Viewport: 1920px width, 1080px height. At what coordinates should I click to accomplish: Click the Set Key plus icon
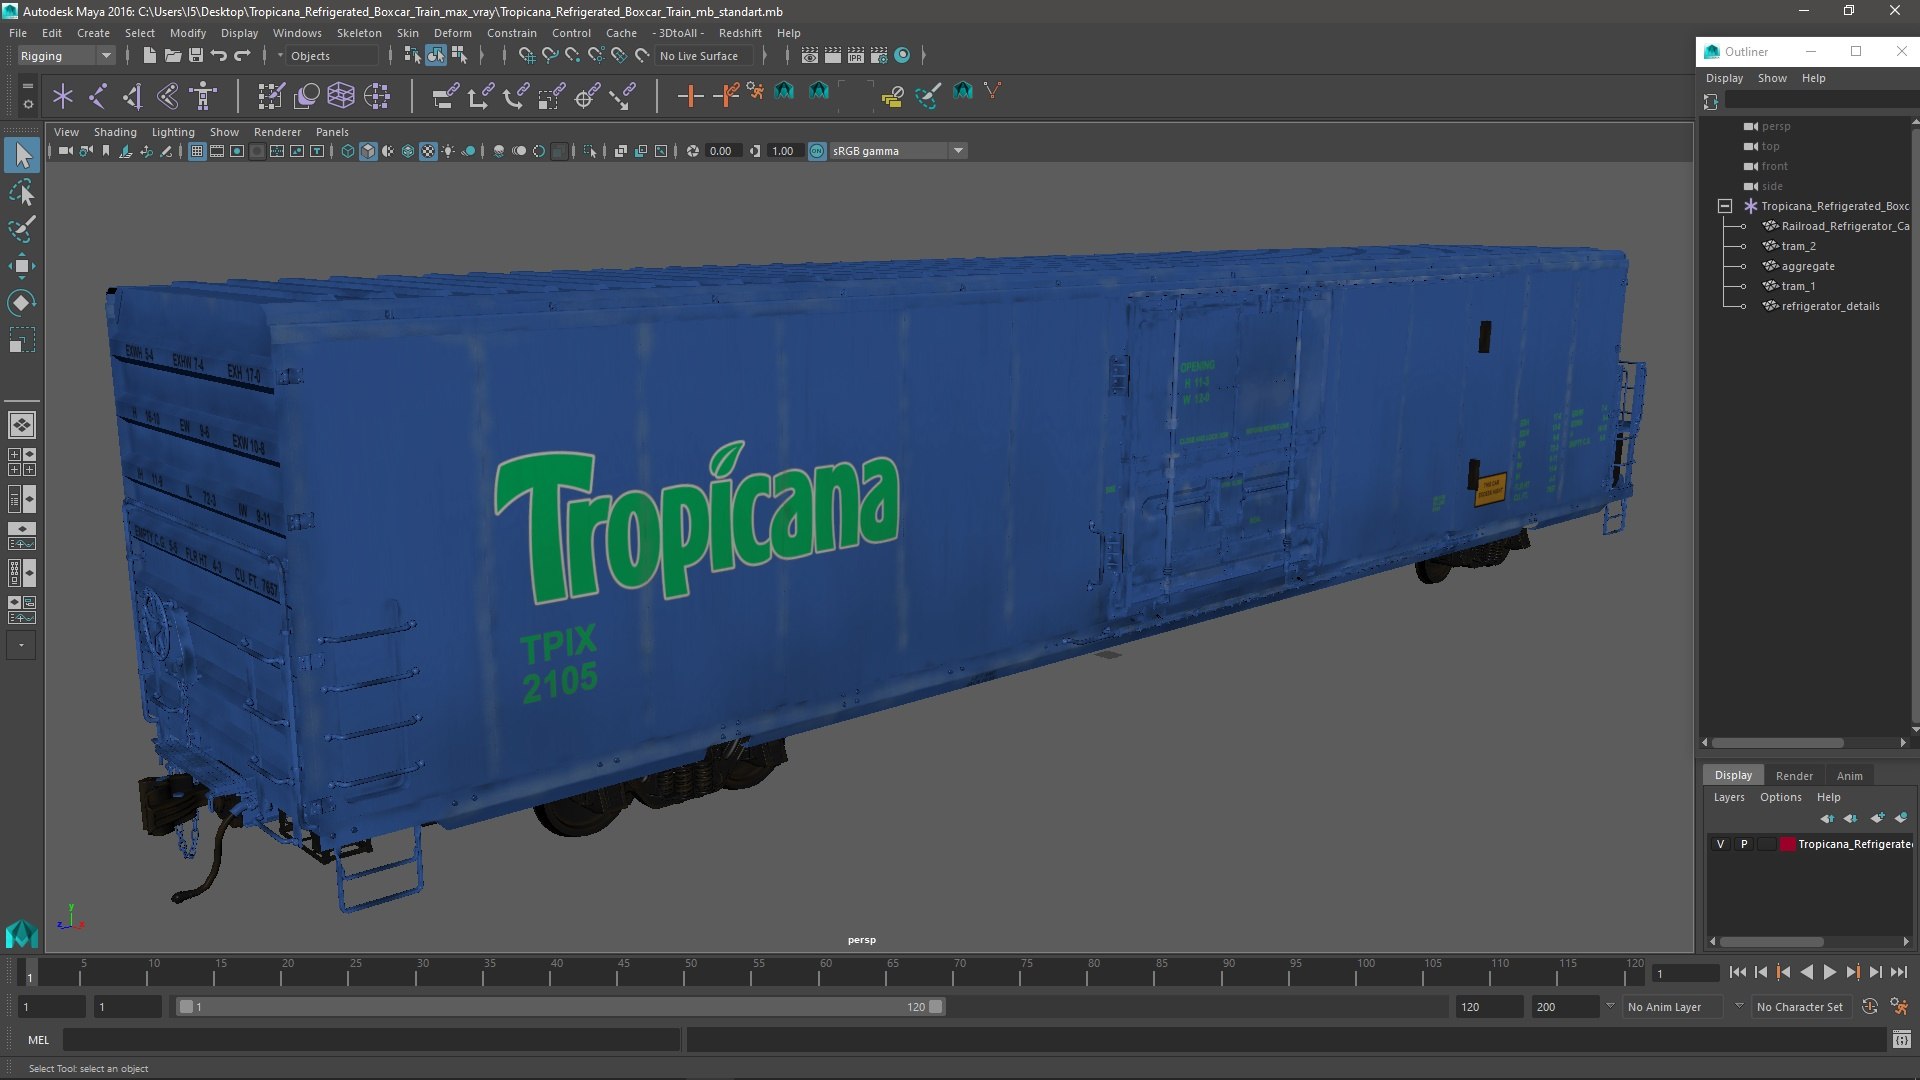[689, 96]
